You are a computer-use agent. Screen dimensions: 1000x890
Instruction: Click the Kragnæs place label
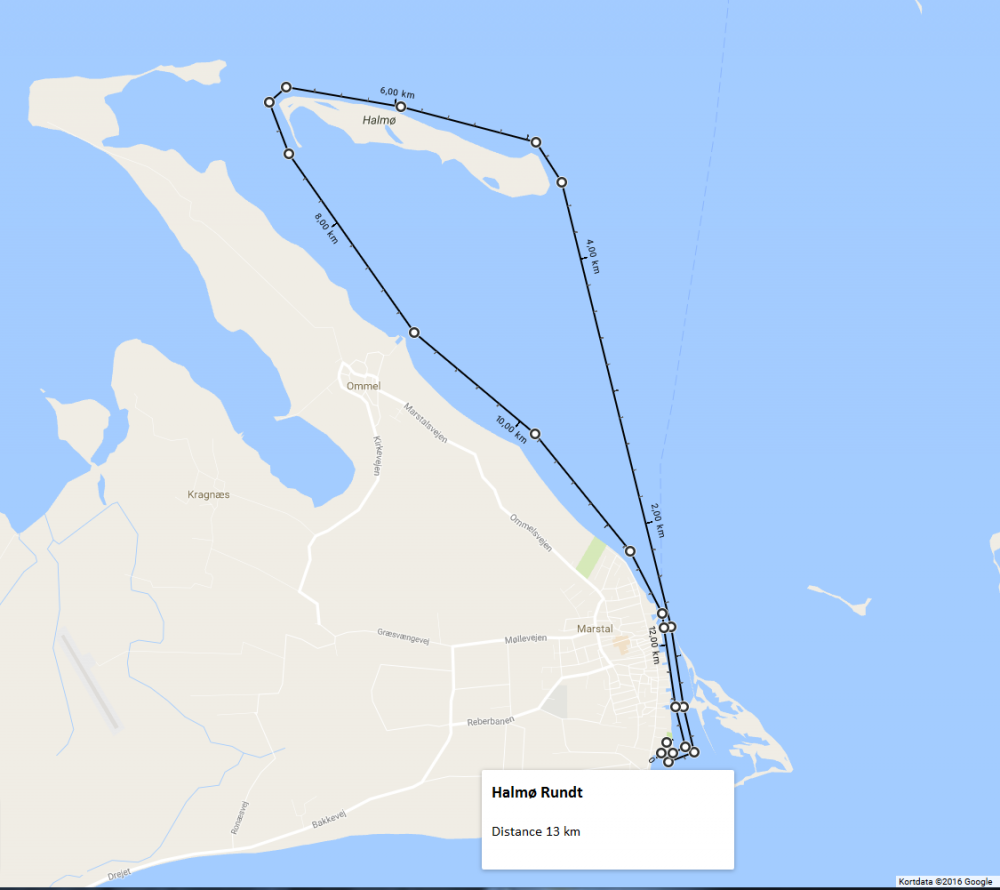(209, 495)
